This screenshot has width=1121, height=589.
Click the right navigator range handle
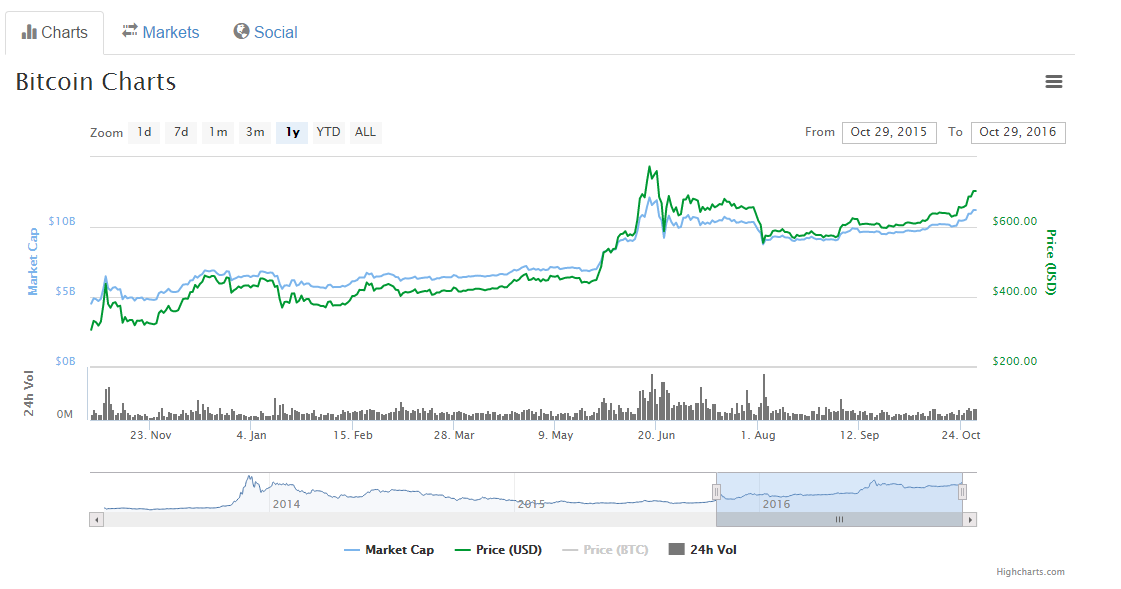click(962, 491)
